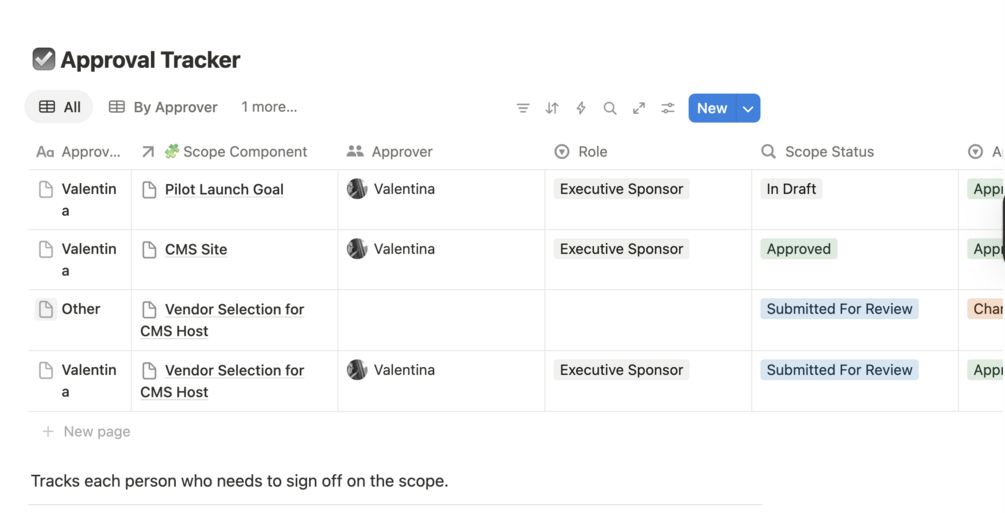The height and width of the screenshot is (513, 1005).
Task: Open the Pilot Launch Goal page link
Action: click(x=224, y=189)
